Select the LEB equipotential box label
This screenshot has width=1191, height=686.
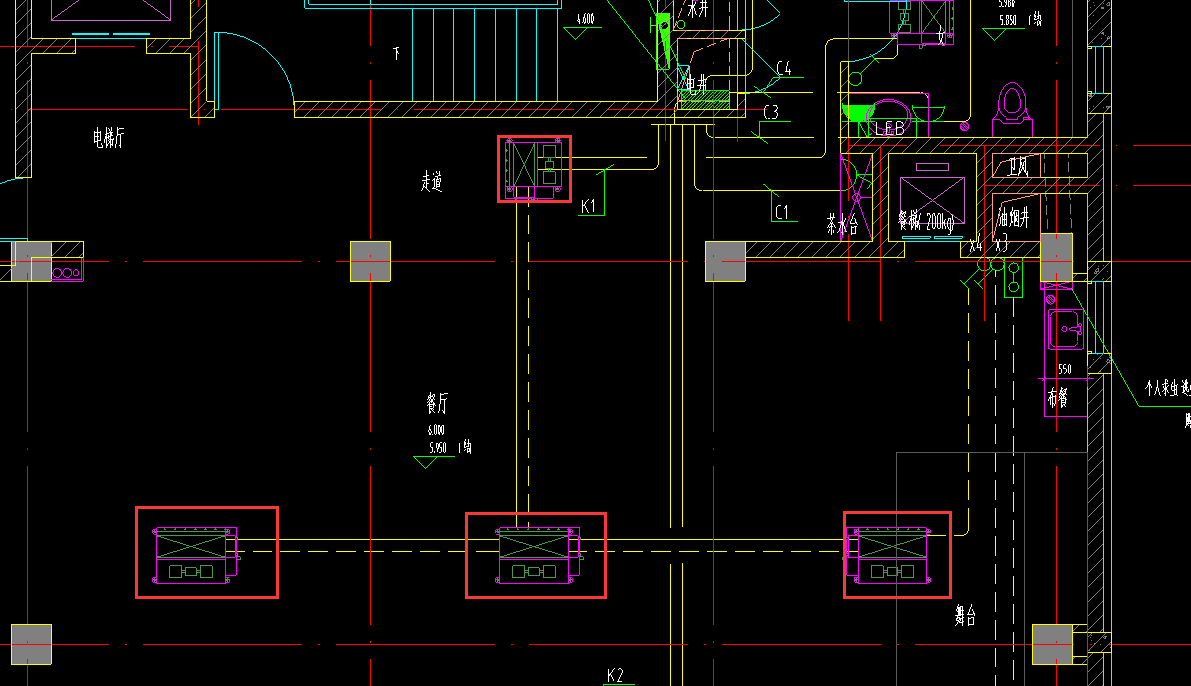(x=889, y=128)
